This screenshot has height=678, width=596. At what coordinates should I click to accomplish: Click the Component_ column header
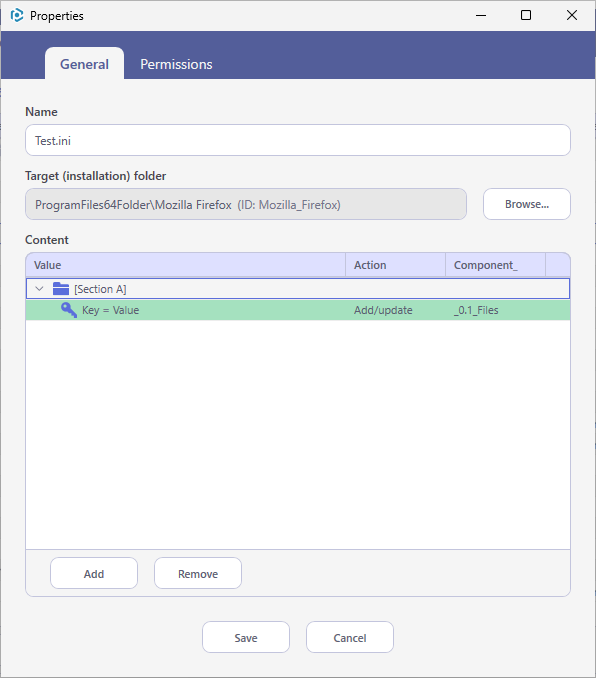(495, 265)
